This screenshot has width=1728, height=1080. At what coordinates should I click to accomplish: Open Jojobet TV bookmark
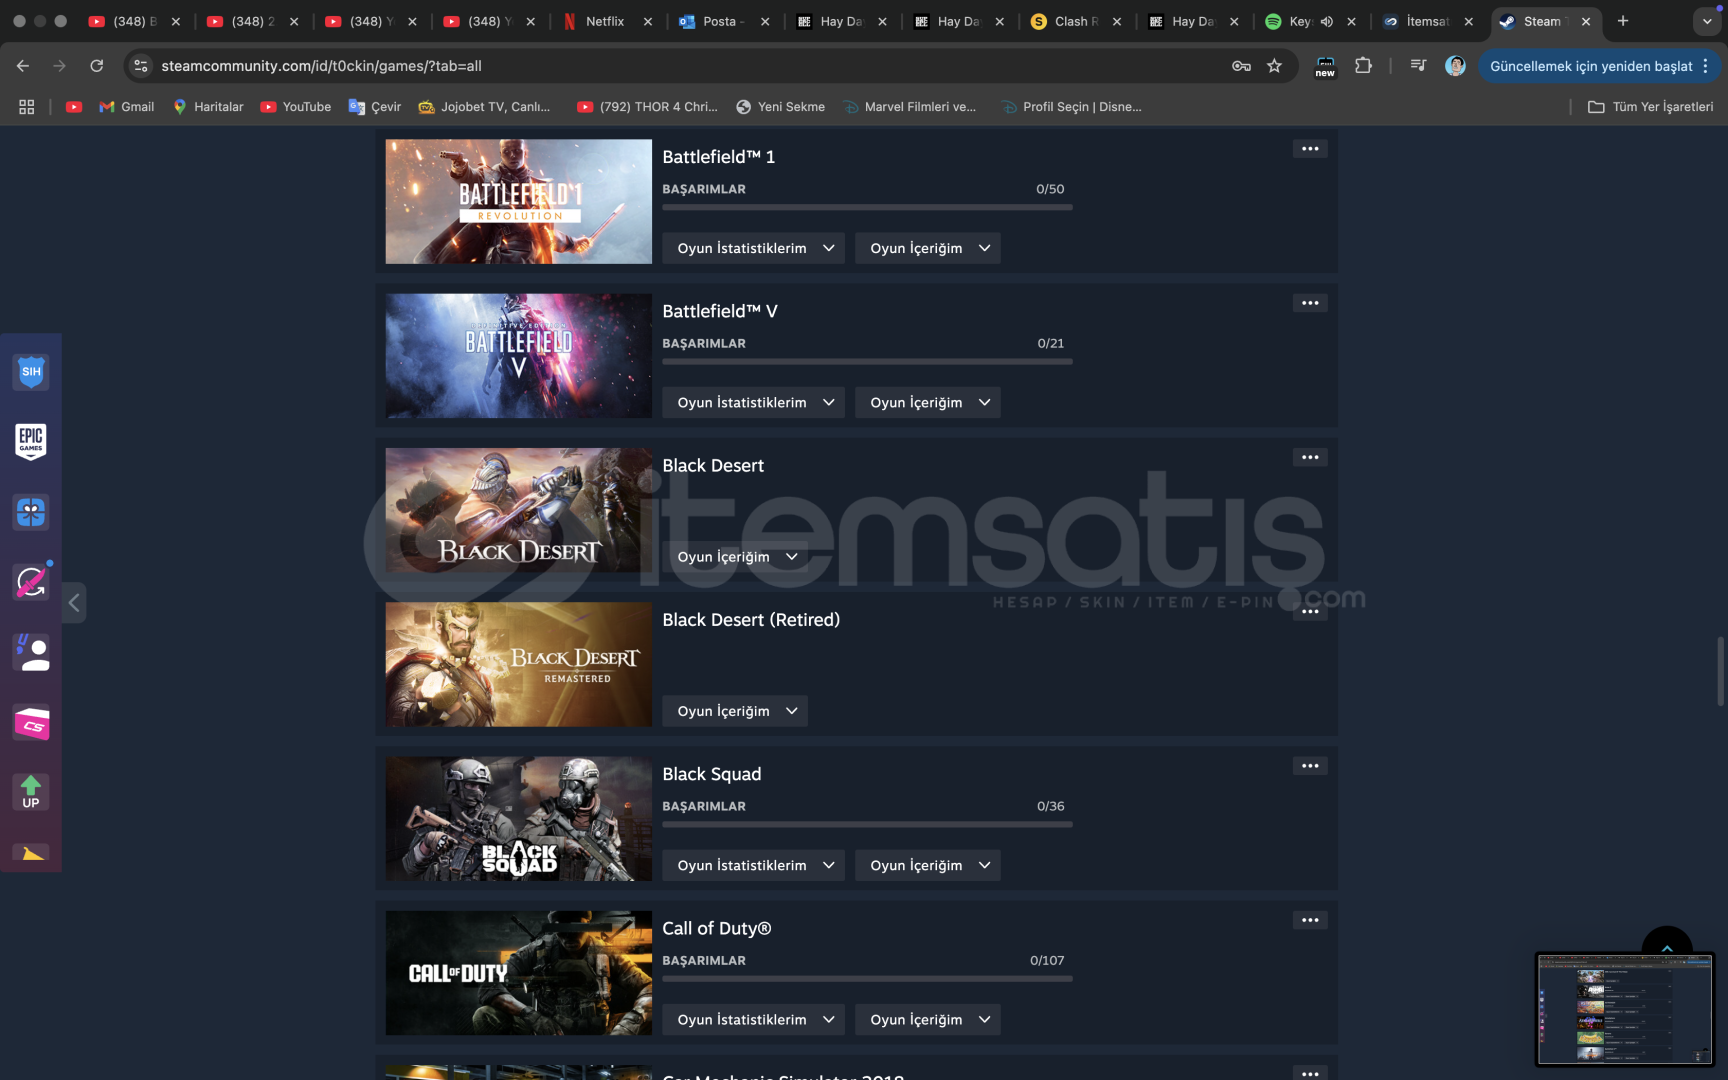[x=485, y=107]
